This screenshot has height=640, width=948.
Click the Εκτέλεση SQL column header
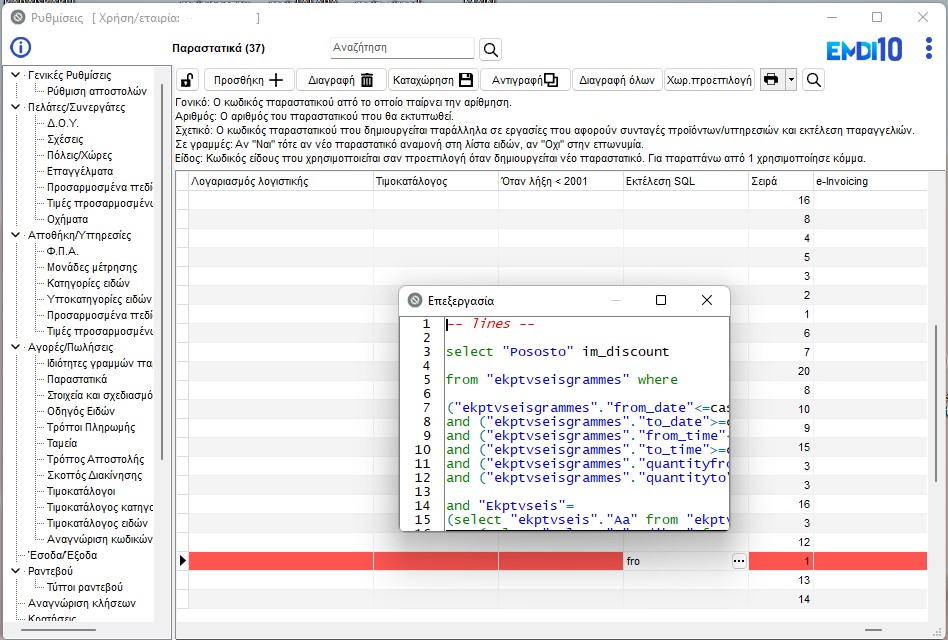tap(686, 181)
